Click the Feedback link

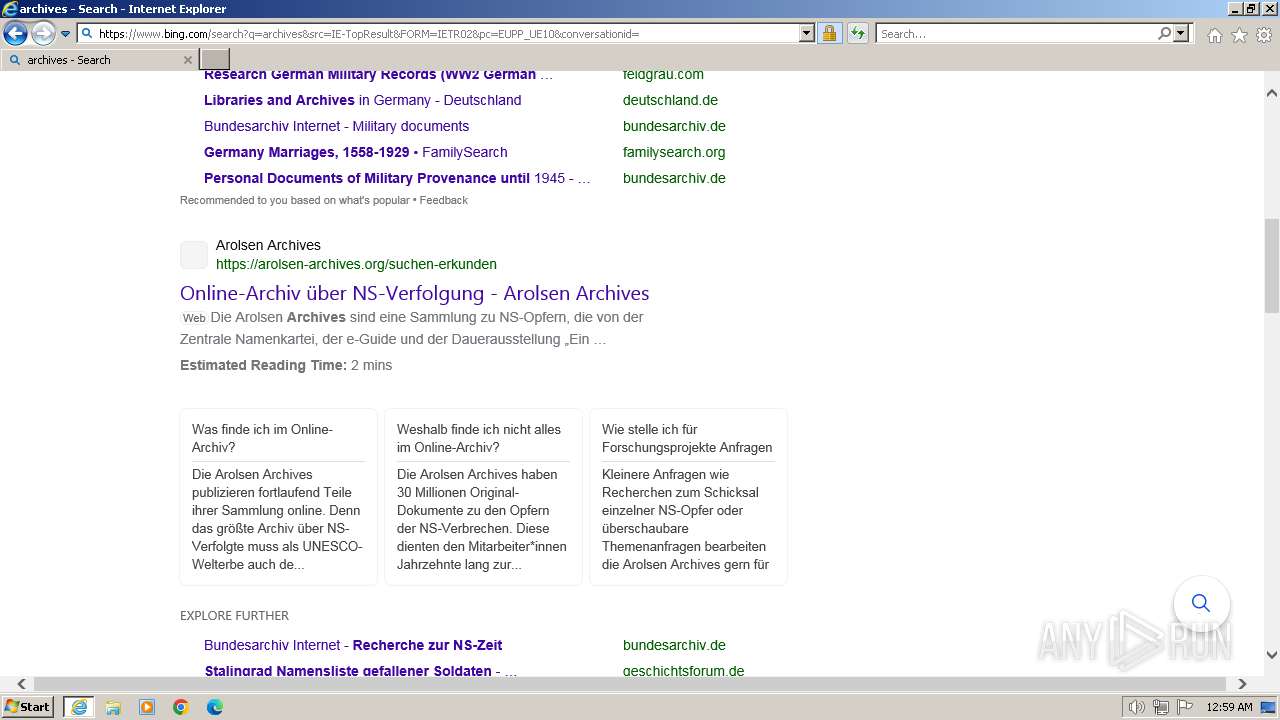(443, 200)
